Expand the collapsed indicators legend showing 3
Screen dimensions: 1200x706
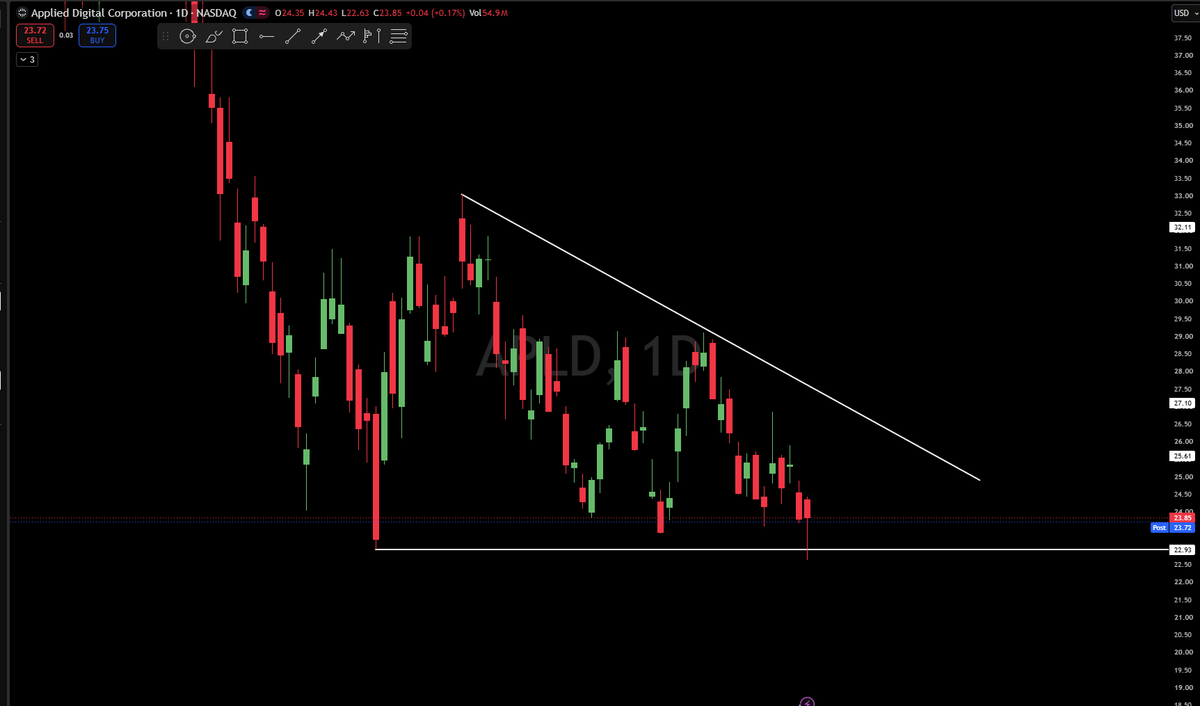[27, 60]
